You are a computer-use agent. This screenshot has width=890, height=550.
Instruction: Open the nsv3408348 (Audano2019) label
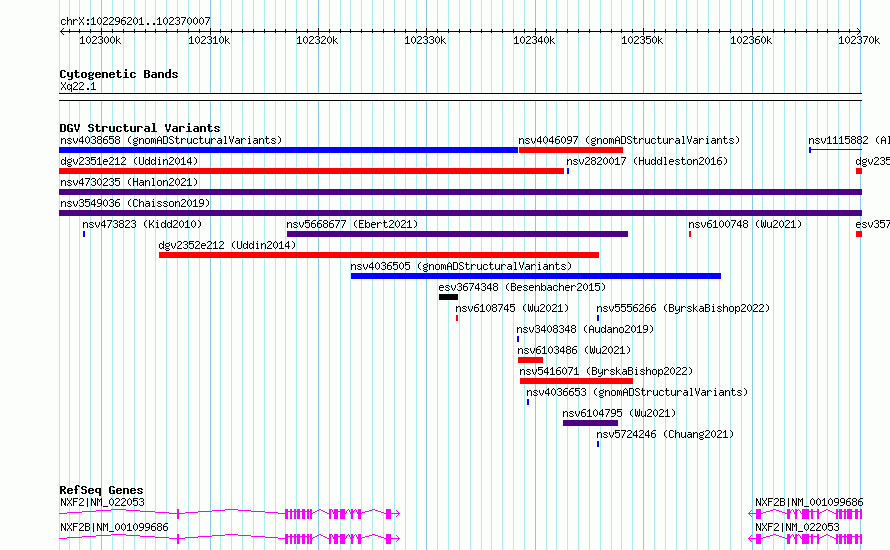click(x=585, y=329)
